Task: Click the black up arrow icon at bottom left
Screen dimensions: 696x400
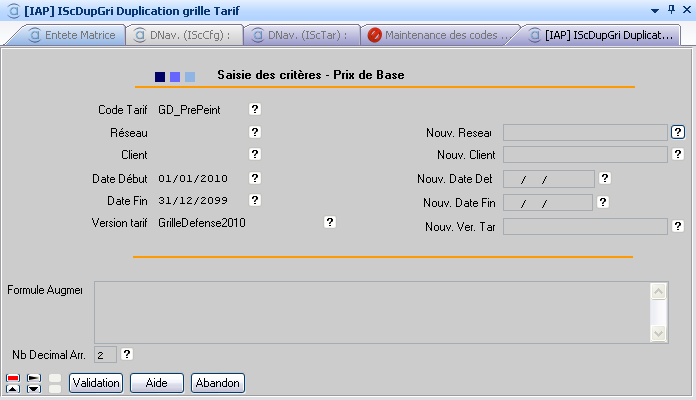Action: (x=13, y=388)
